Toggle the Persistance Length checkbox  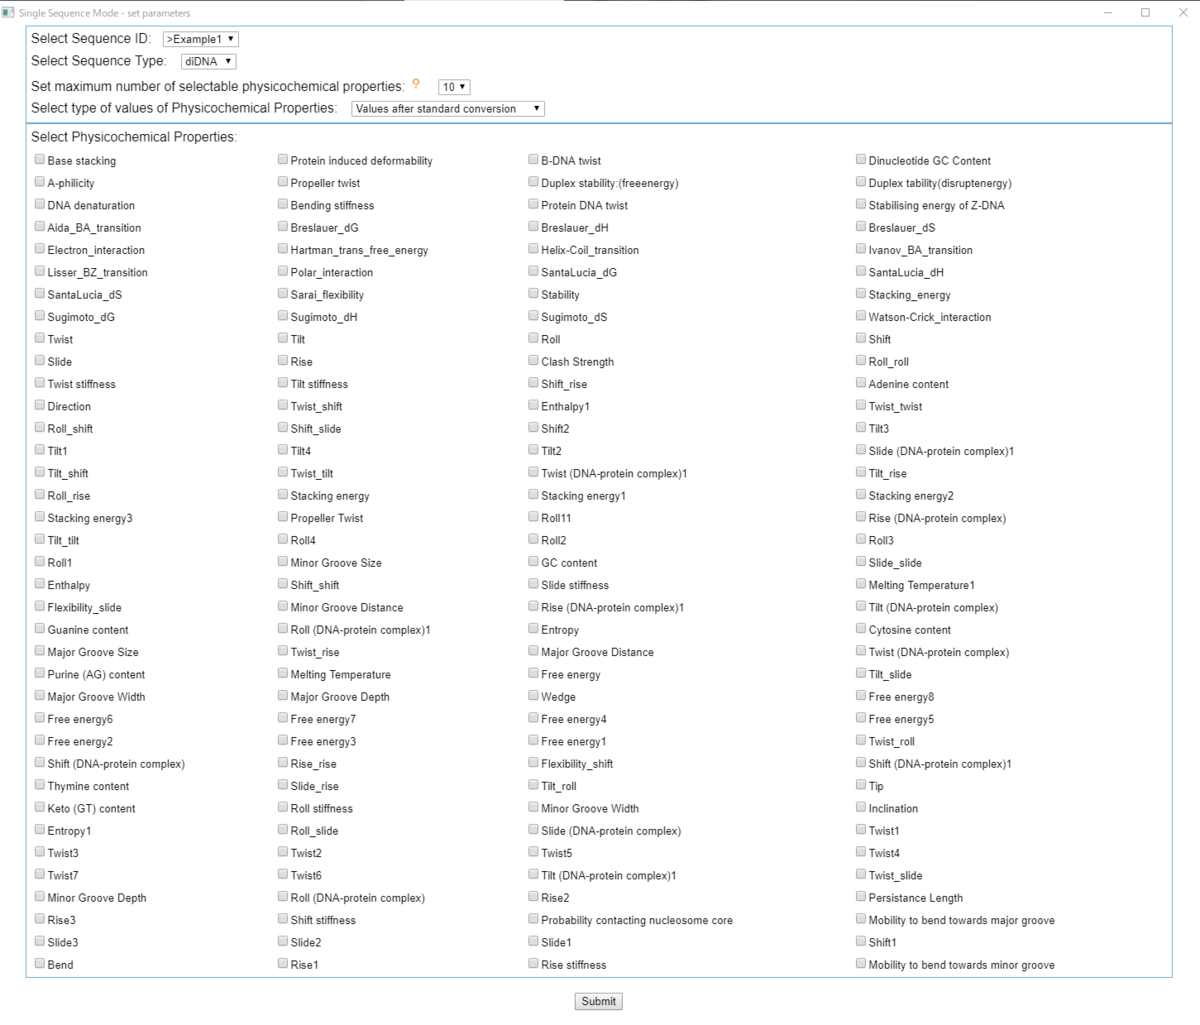861,896
